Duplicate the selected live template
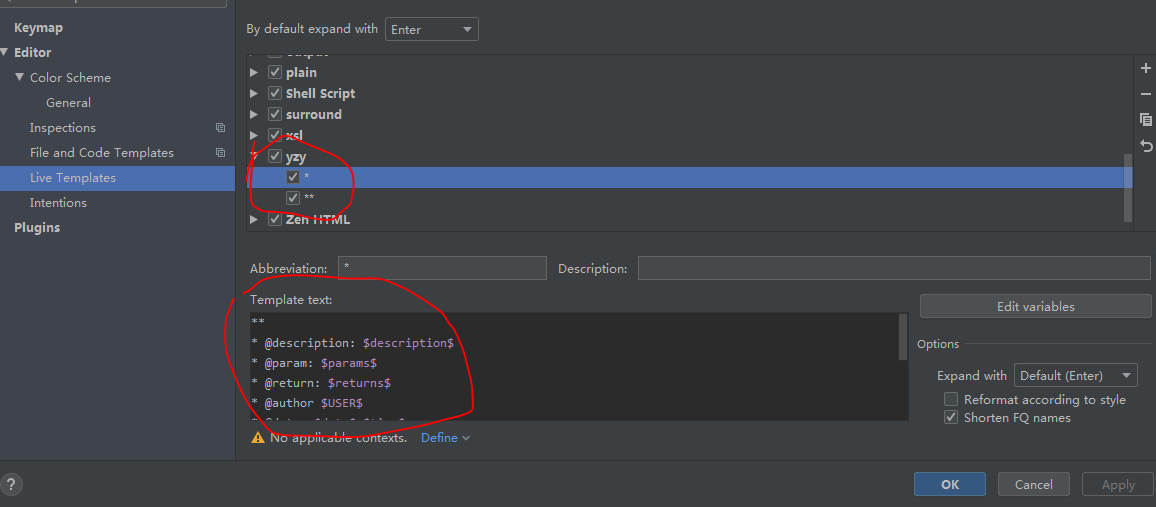Viewport: 1156px width, 507px height. (1146, 119)
